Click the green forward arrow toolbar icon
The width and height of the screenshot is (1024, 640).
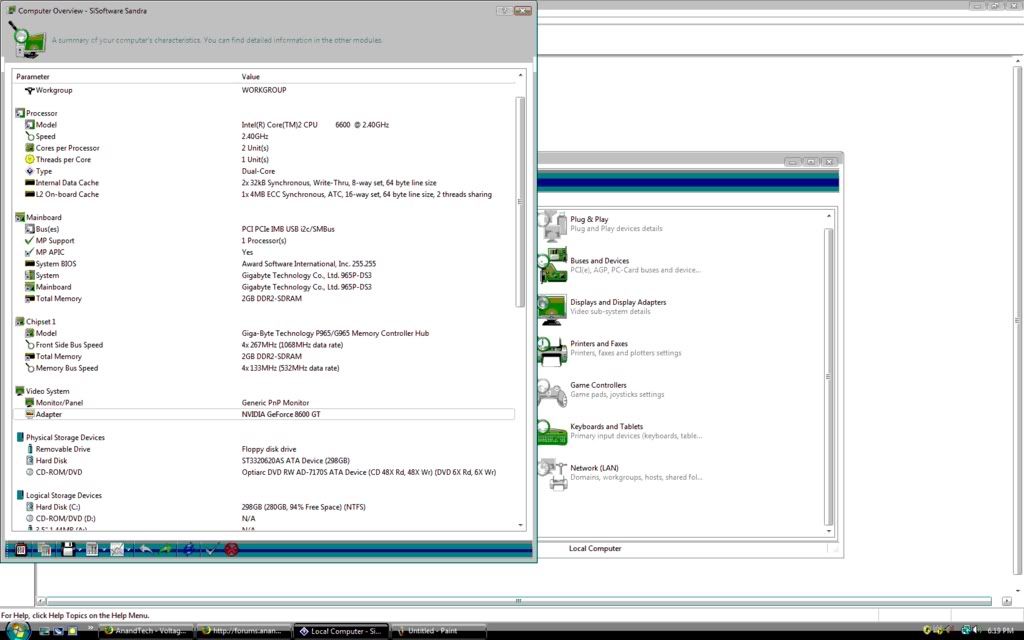tap(166, 550)
